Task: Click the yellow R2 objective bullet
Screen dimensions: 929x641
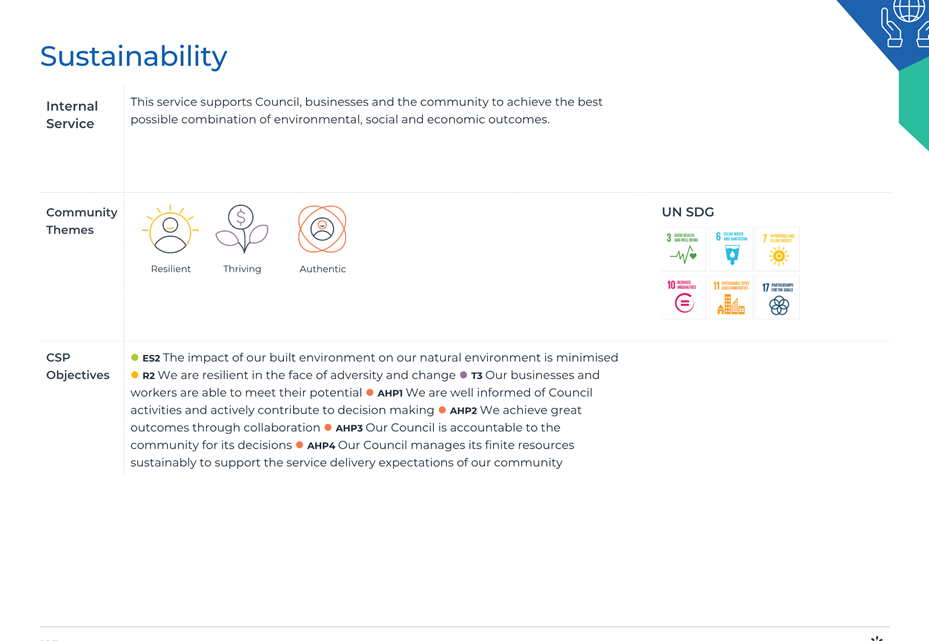Action: click(x=134, y=375)
